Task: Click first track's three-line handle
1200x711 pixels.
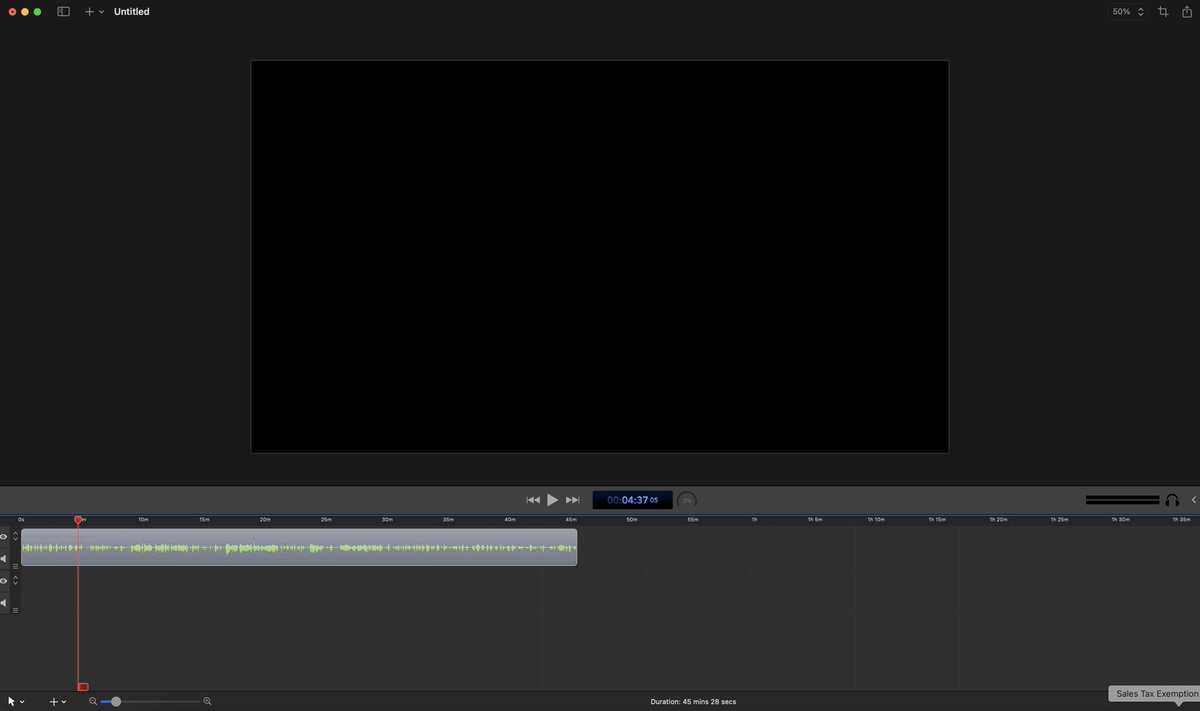Action: click(15, 566)
